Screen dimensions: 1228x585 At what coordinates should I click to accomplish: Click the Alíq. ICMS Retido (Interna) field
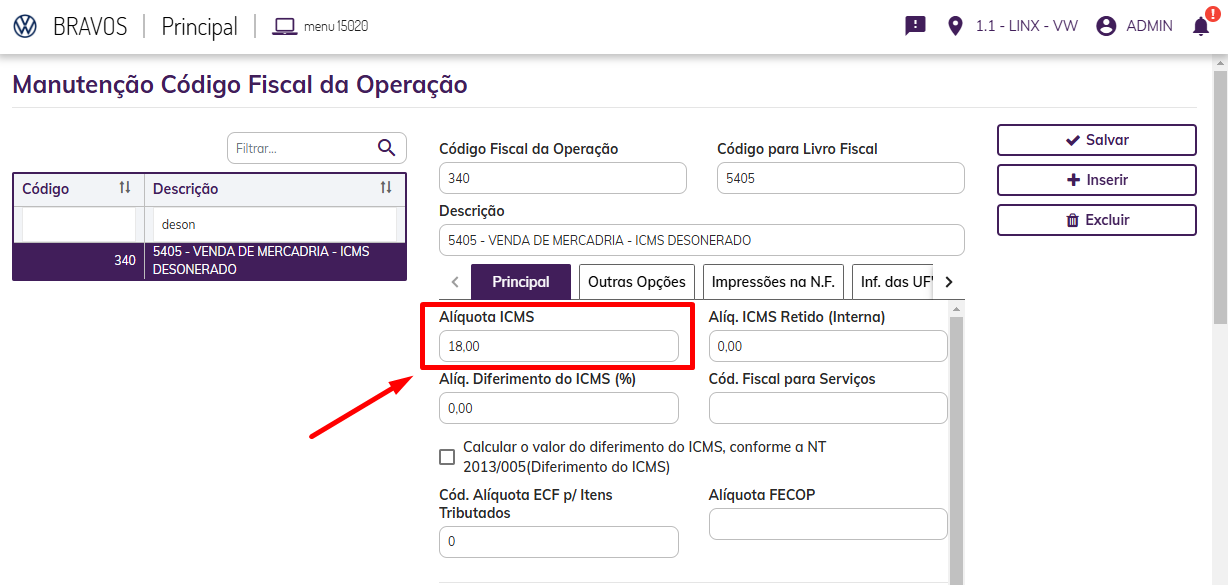tap(828, 346)
